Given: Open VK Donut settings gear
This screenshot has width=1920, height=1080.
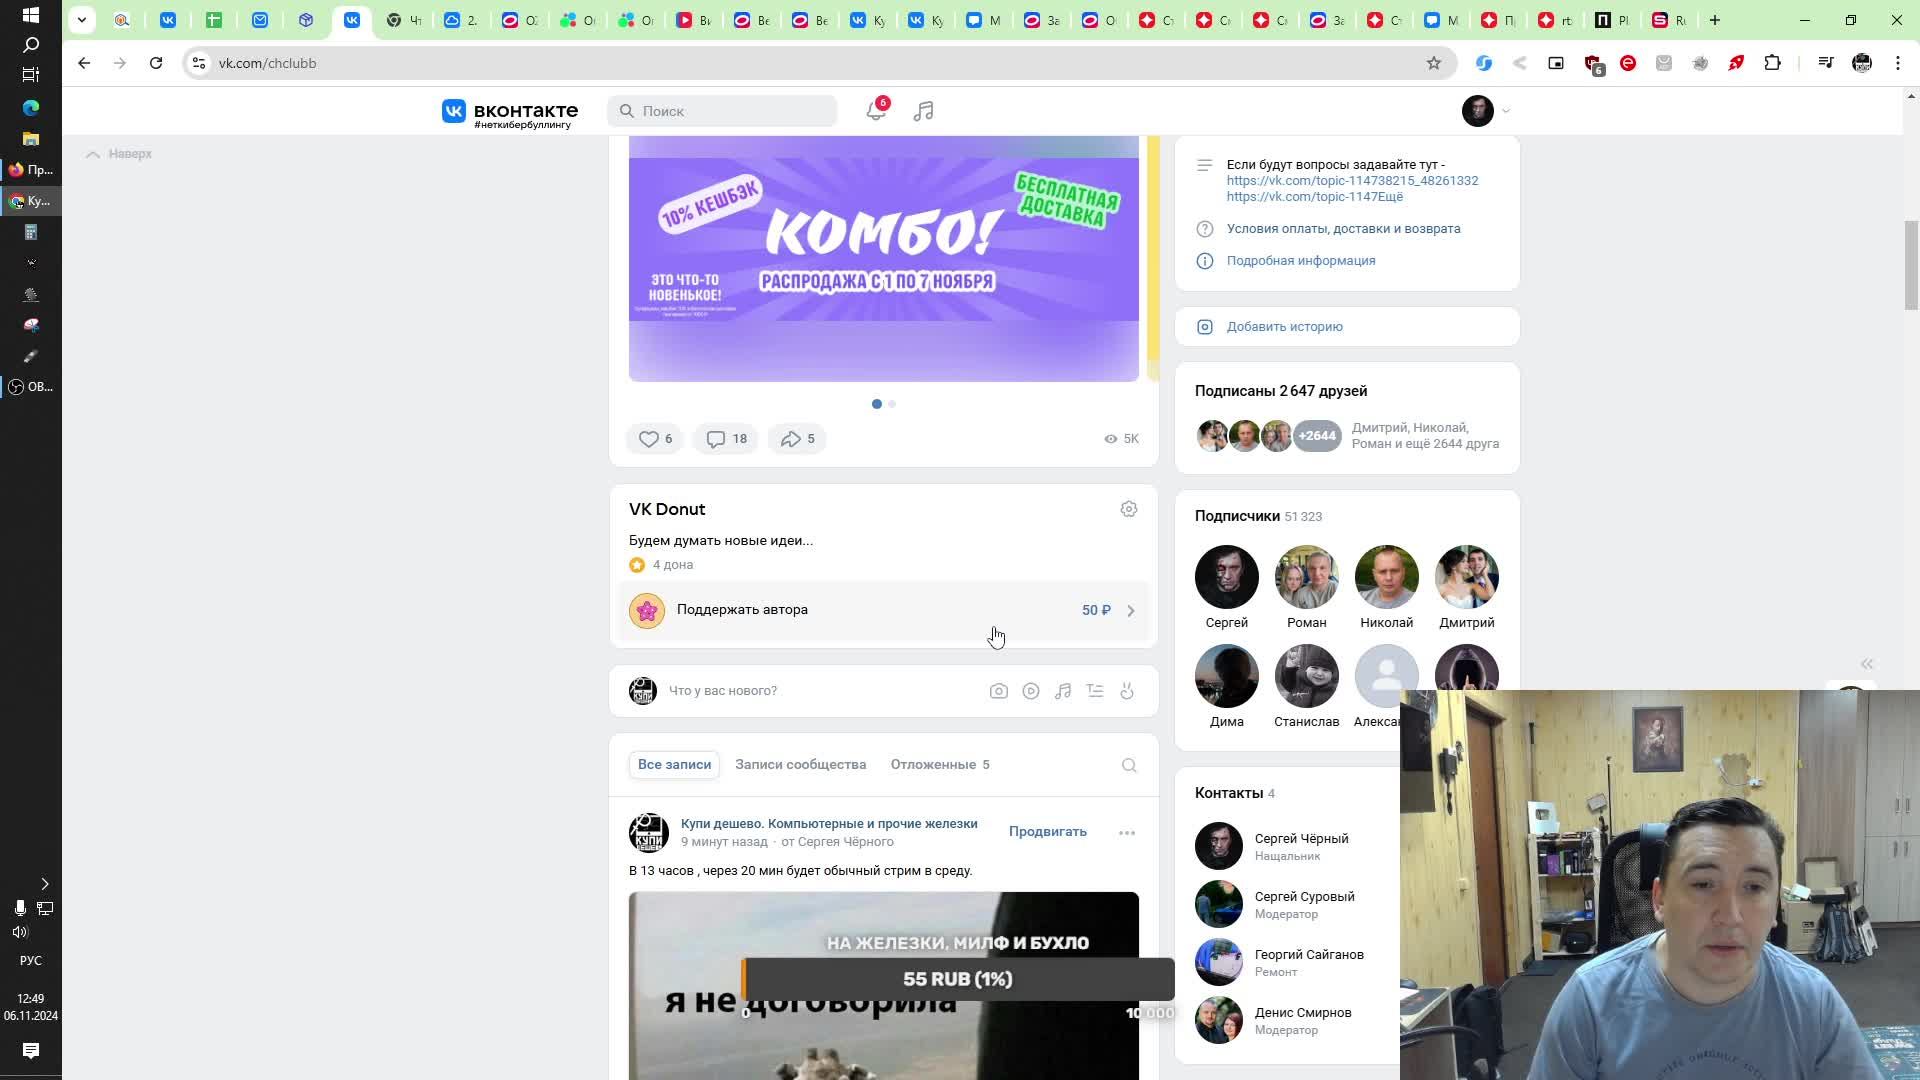Looking at the screenshot, I should (1128, 509).
